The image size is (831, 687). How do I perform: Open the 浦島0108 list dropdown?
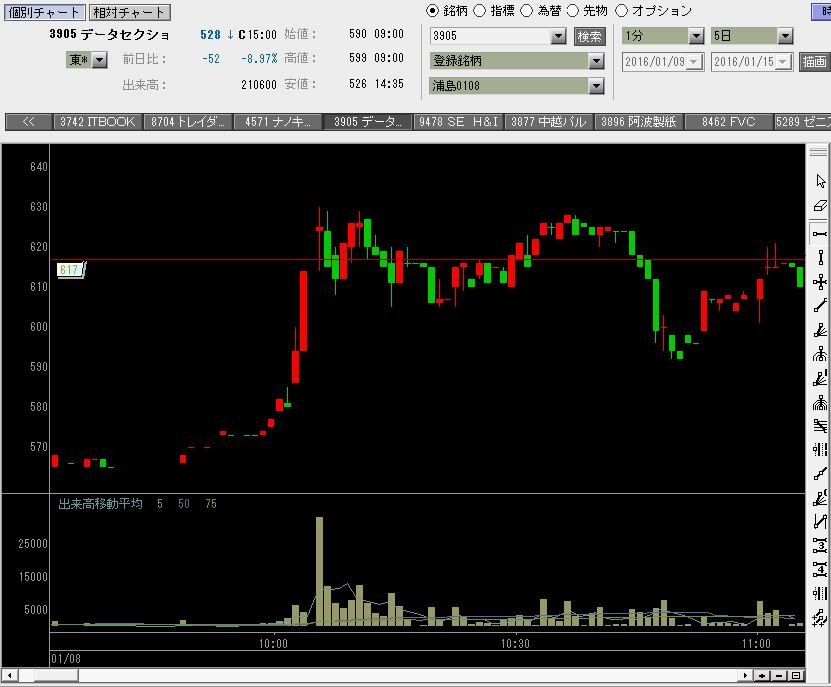(x=596, y=85)
